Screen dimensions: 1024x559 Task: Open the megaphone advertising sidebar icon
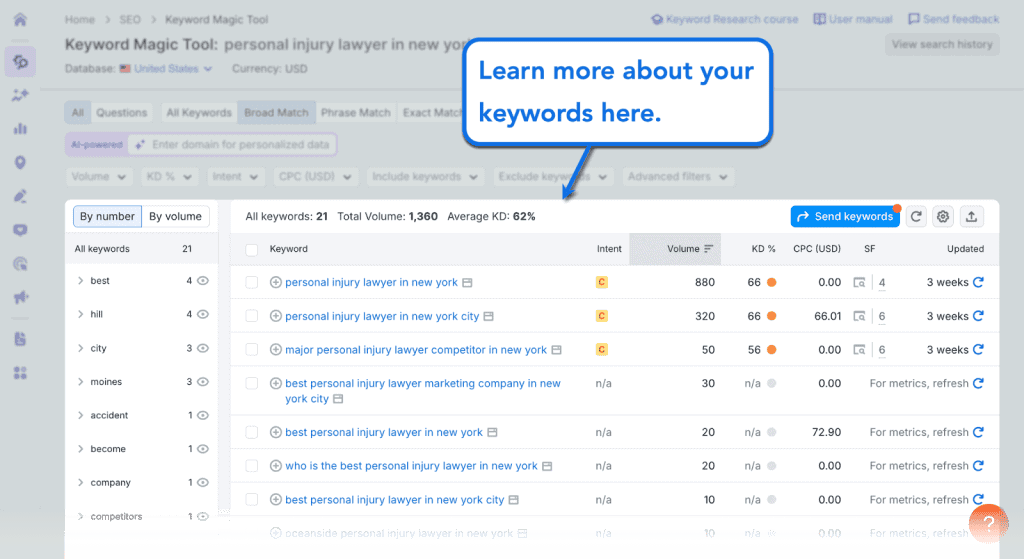(x=20, y=297)
